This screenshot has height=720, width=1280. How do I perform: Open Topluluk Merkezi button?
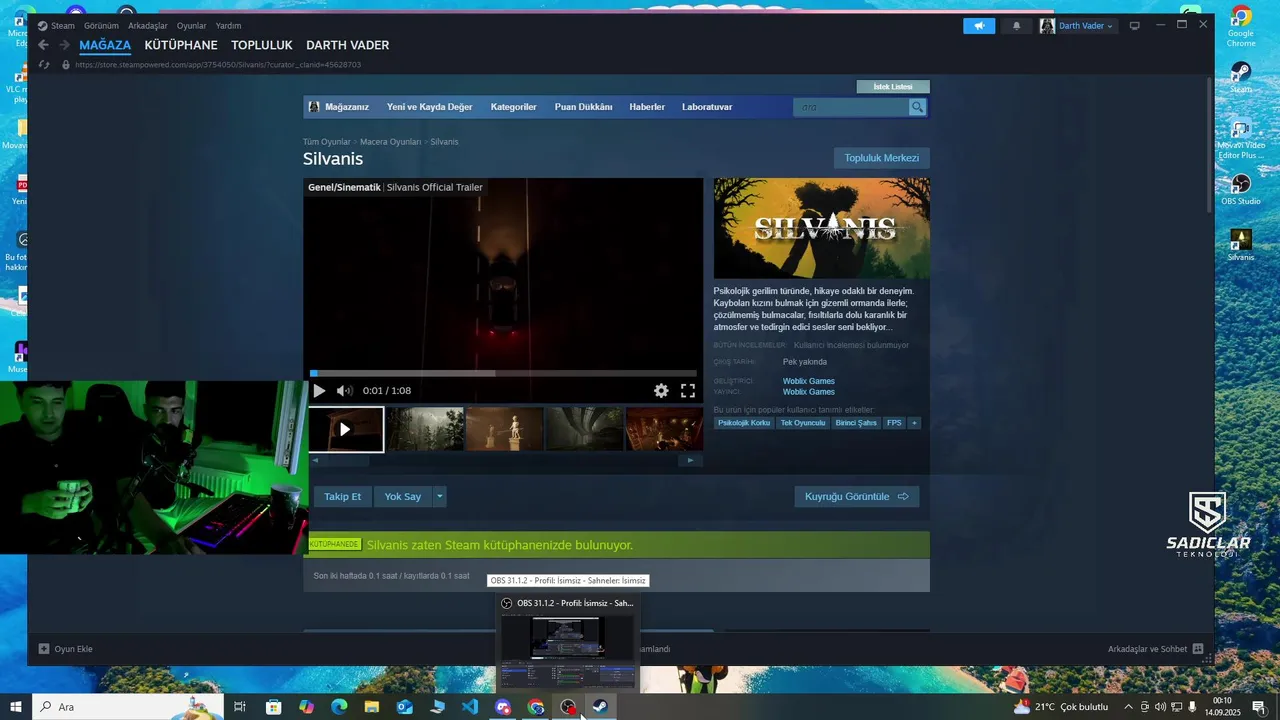882,158
